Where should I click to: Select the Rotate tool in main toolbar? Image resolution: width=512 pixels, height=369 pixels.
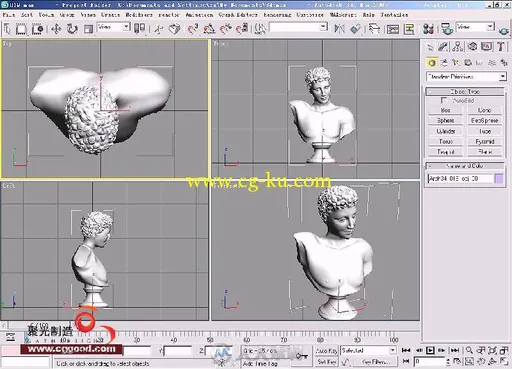(x=72, y=29)
